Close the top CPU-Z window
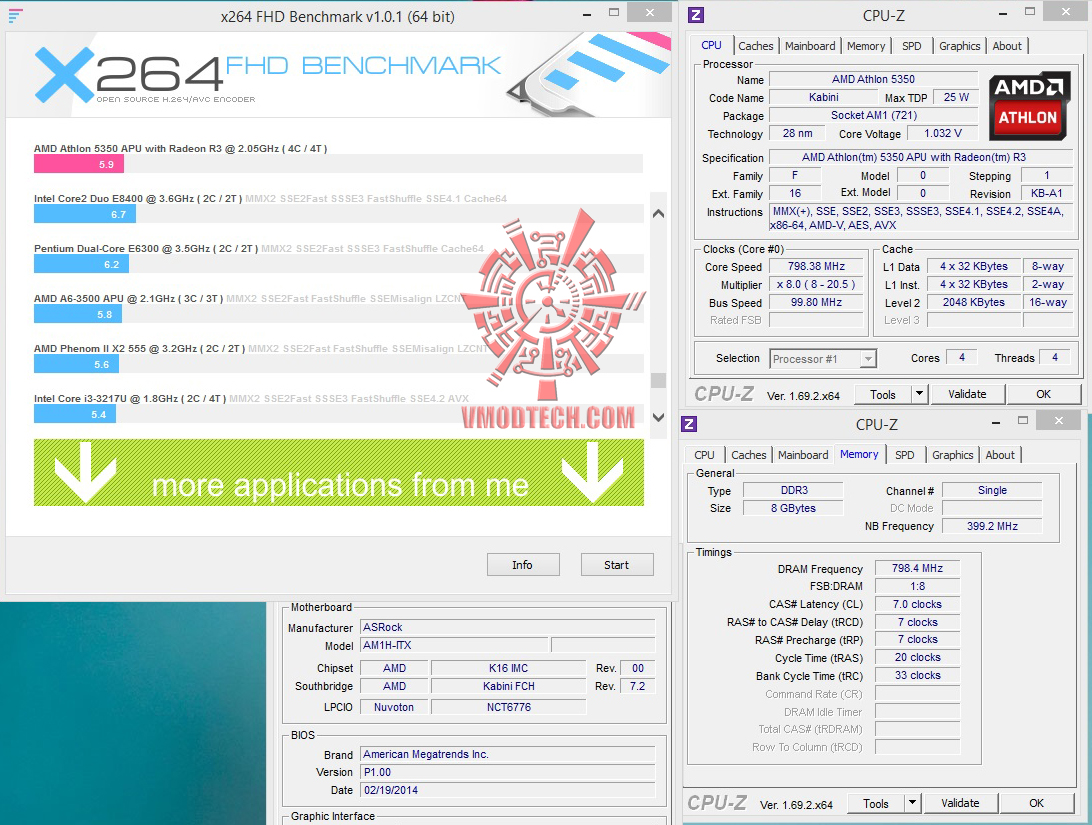The width and height of the screenshot is (1092, 825). (1066, 12)
